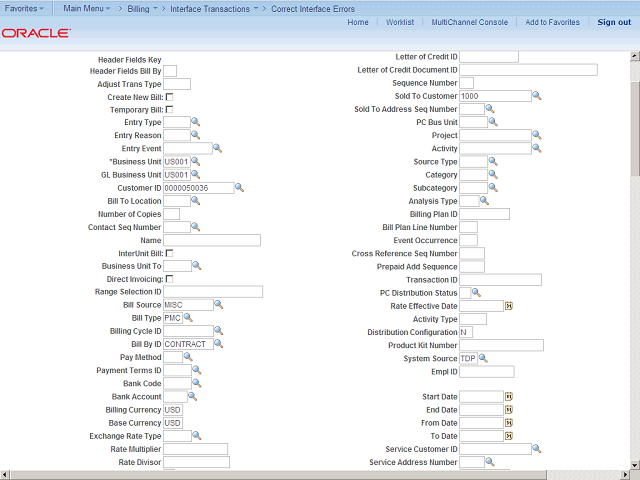Tick the Direct Invoicing checkbox
The image size is (640, 480).
click(169, 279)
